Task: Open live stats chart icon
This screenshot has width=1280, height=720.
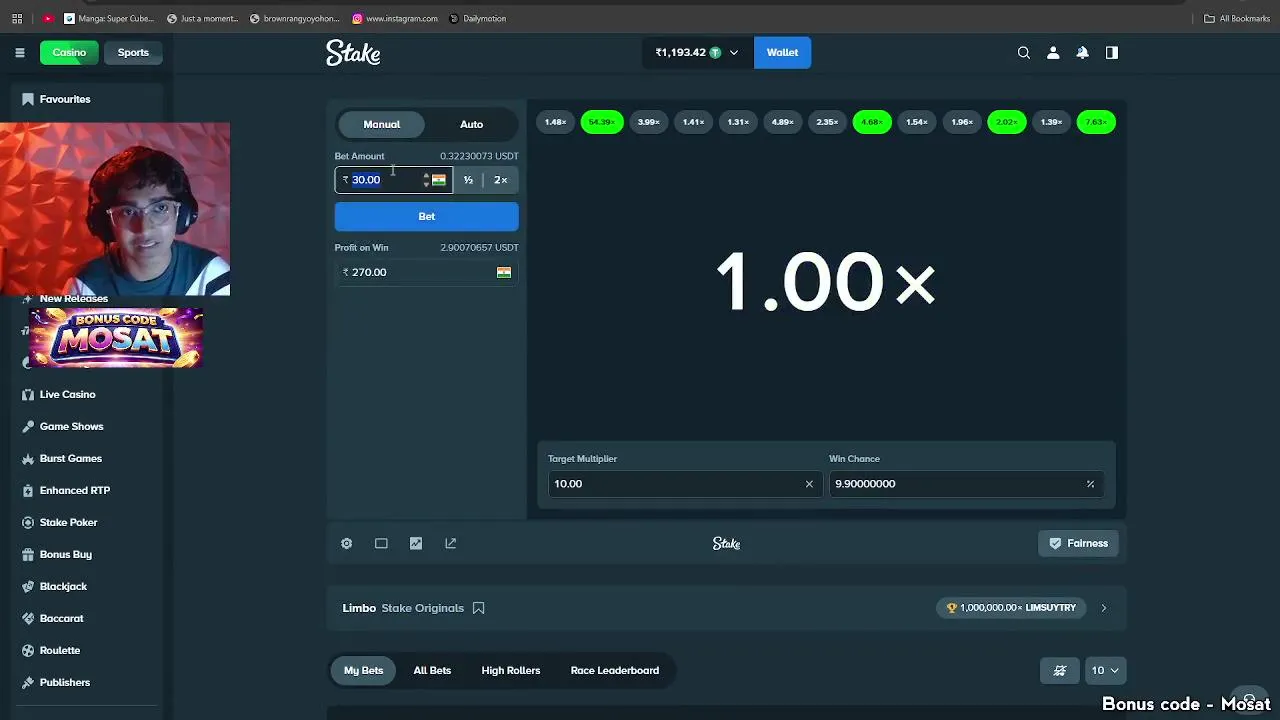Action: click(x=416, y=543)
